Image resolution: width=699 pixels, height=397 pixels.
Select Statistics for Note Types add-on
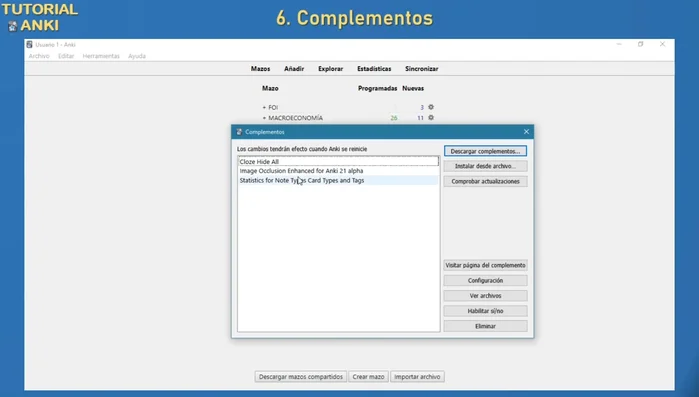[x=338, y=180]
